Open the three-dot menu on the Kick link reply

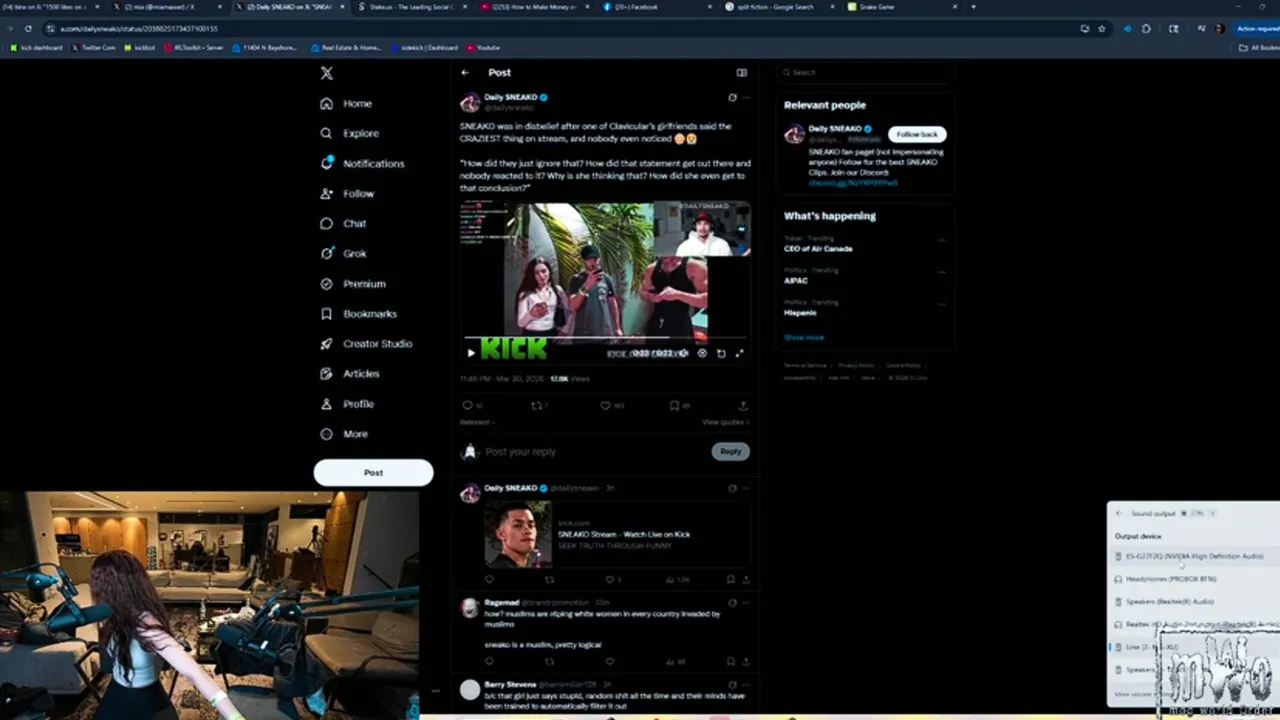click(x=746, y=488)
